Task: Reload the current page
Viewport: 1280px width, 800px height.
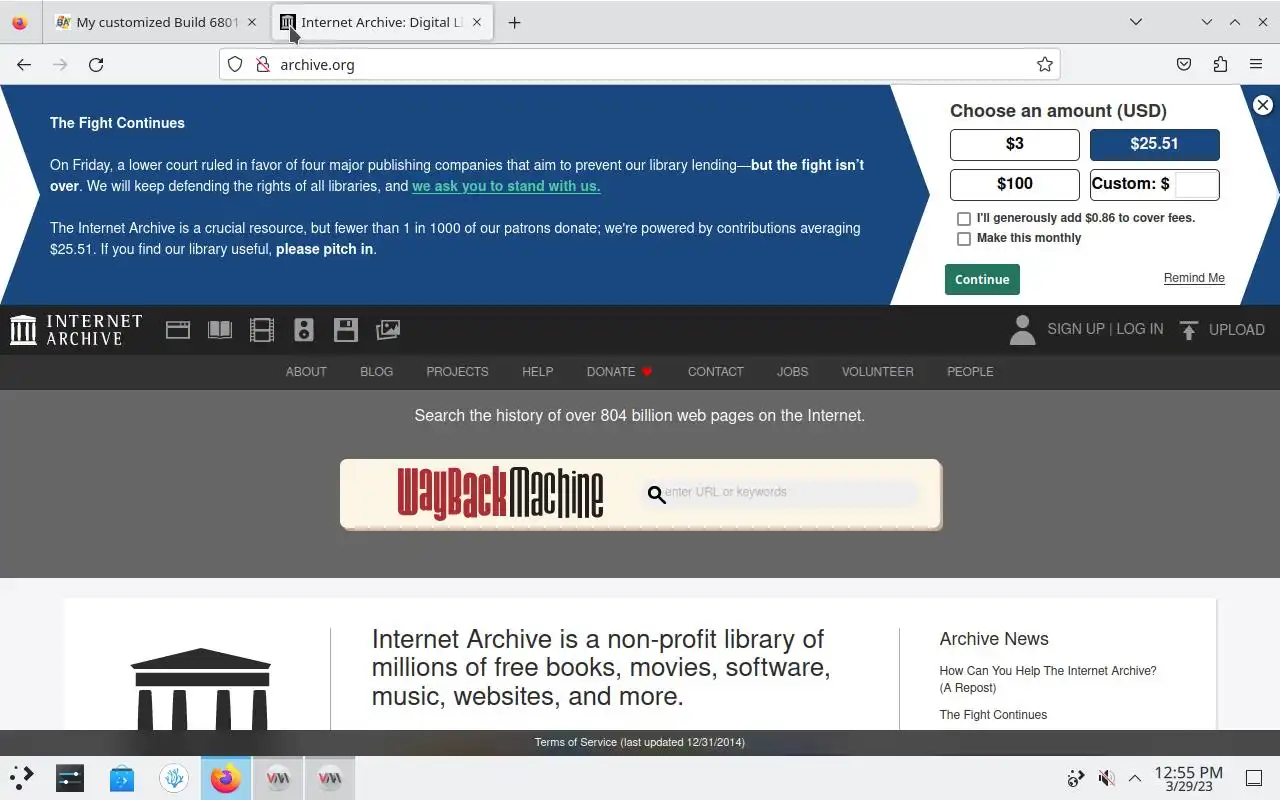Action: (96, 64)
